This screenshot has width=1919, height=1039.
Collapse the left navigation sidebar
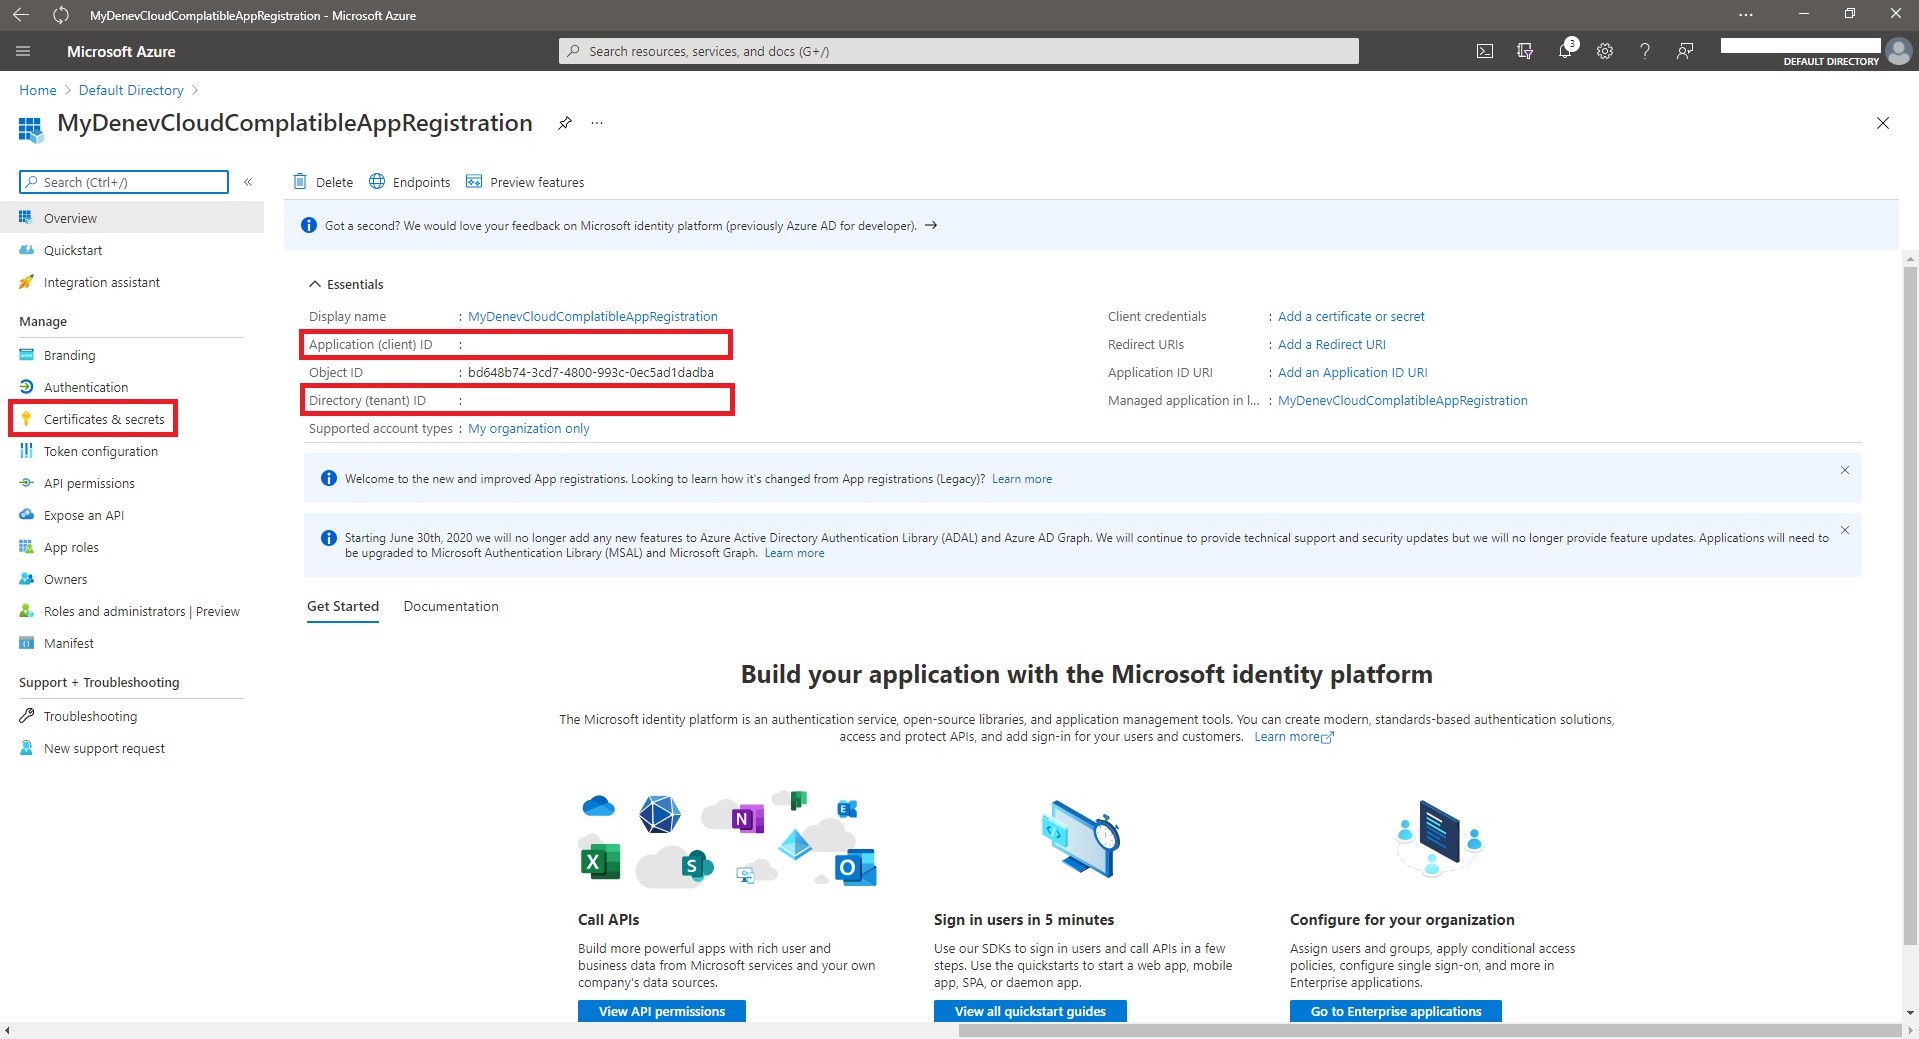248,182
